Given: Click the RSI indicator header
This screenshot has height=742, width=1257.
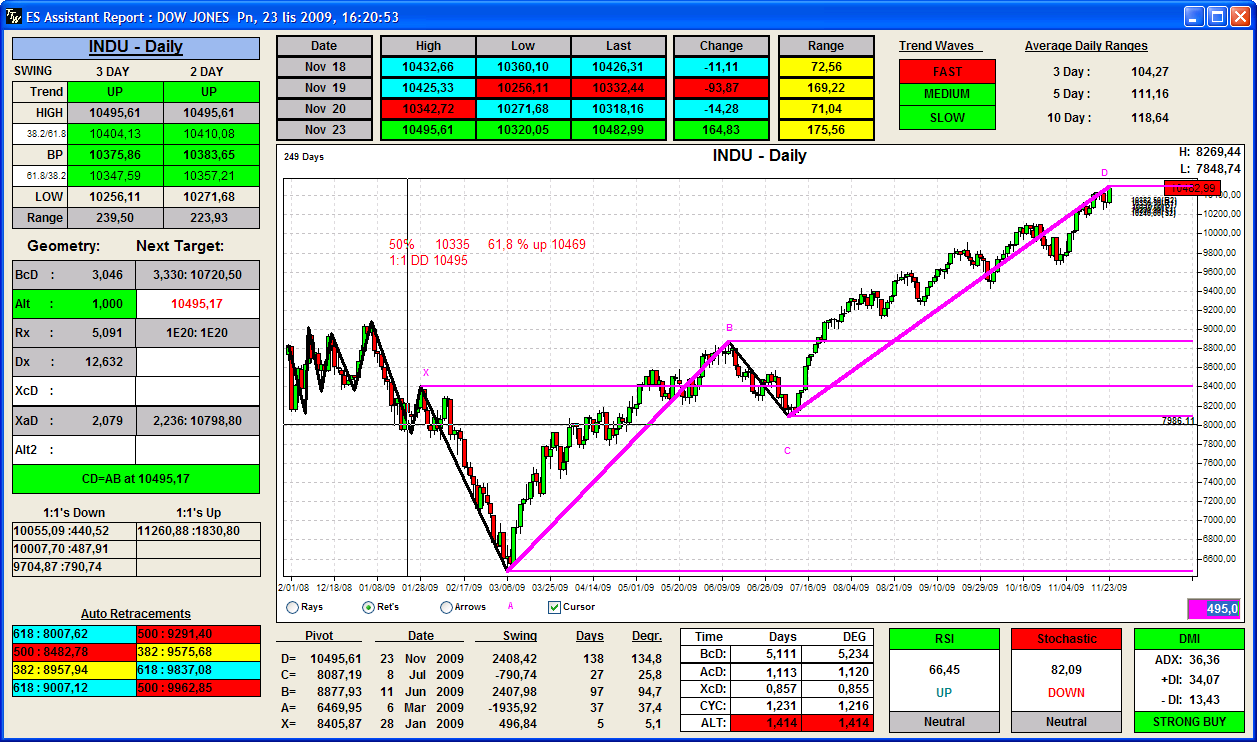Looking at the screenshot, I should (943, 639).
